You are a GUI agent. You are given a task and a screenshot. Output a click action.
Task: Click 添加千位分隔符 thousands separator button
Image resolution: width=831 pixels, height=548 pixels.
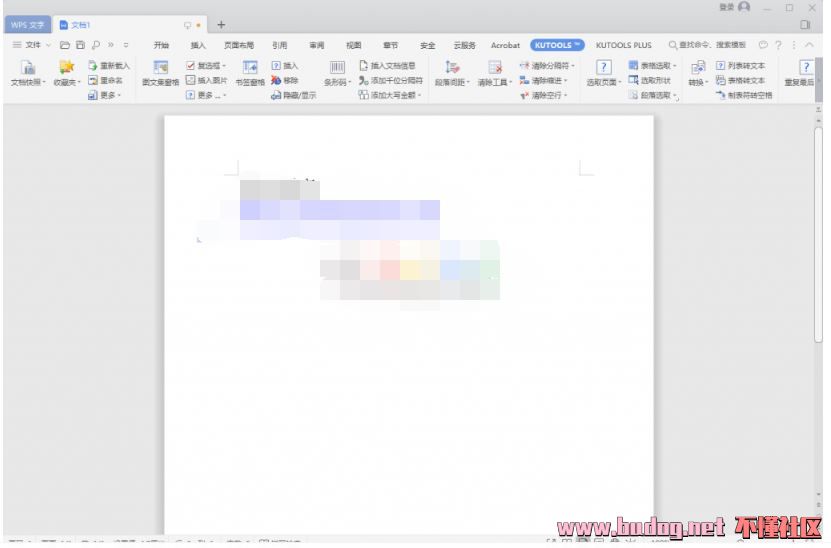[391, 81]
